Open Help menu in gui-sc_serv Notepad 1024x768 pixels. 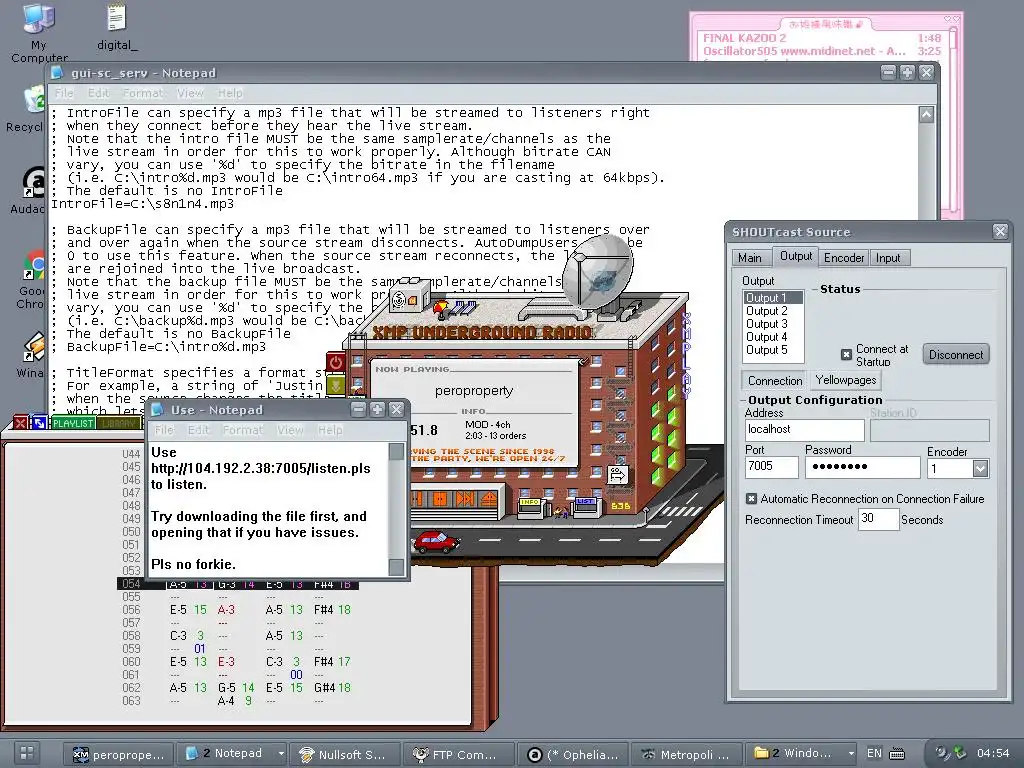tap(230, 93)
